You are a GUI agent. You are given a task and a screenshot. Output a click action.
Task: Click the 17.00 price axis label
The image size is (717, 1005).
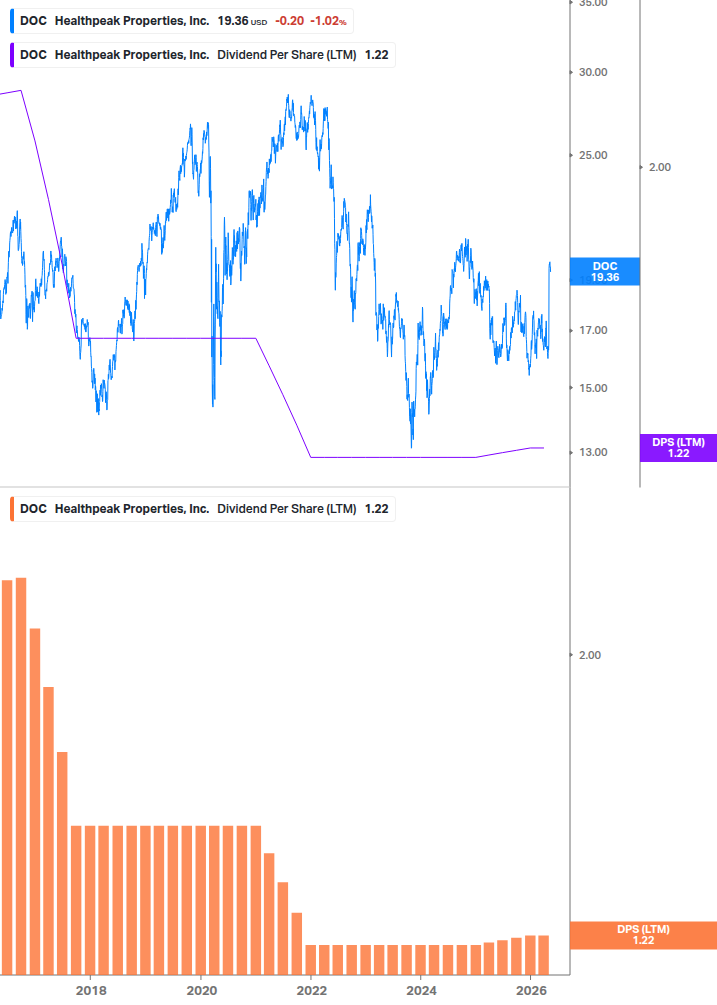point(593,330)
